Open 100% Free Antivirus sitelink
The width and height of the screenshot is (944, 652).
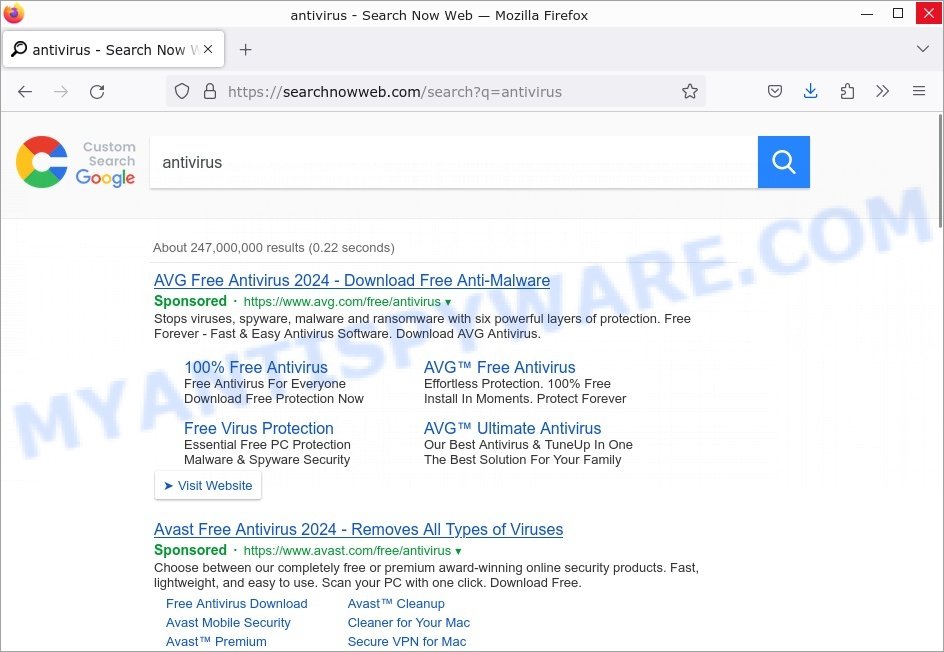click(x=256, y=367)
